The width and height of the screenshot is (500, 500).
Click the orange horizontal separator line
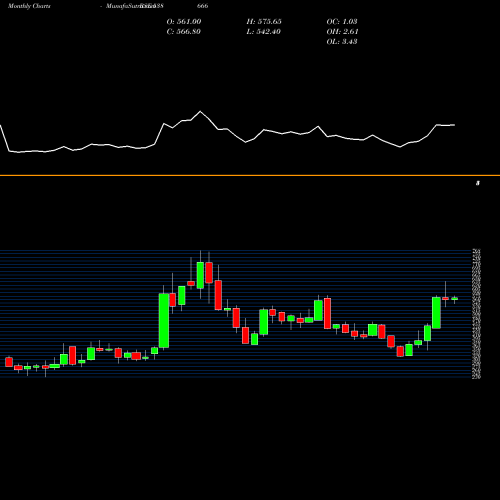[x=250, y=175]
